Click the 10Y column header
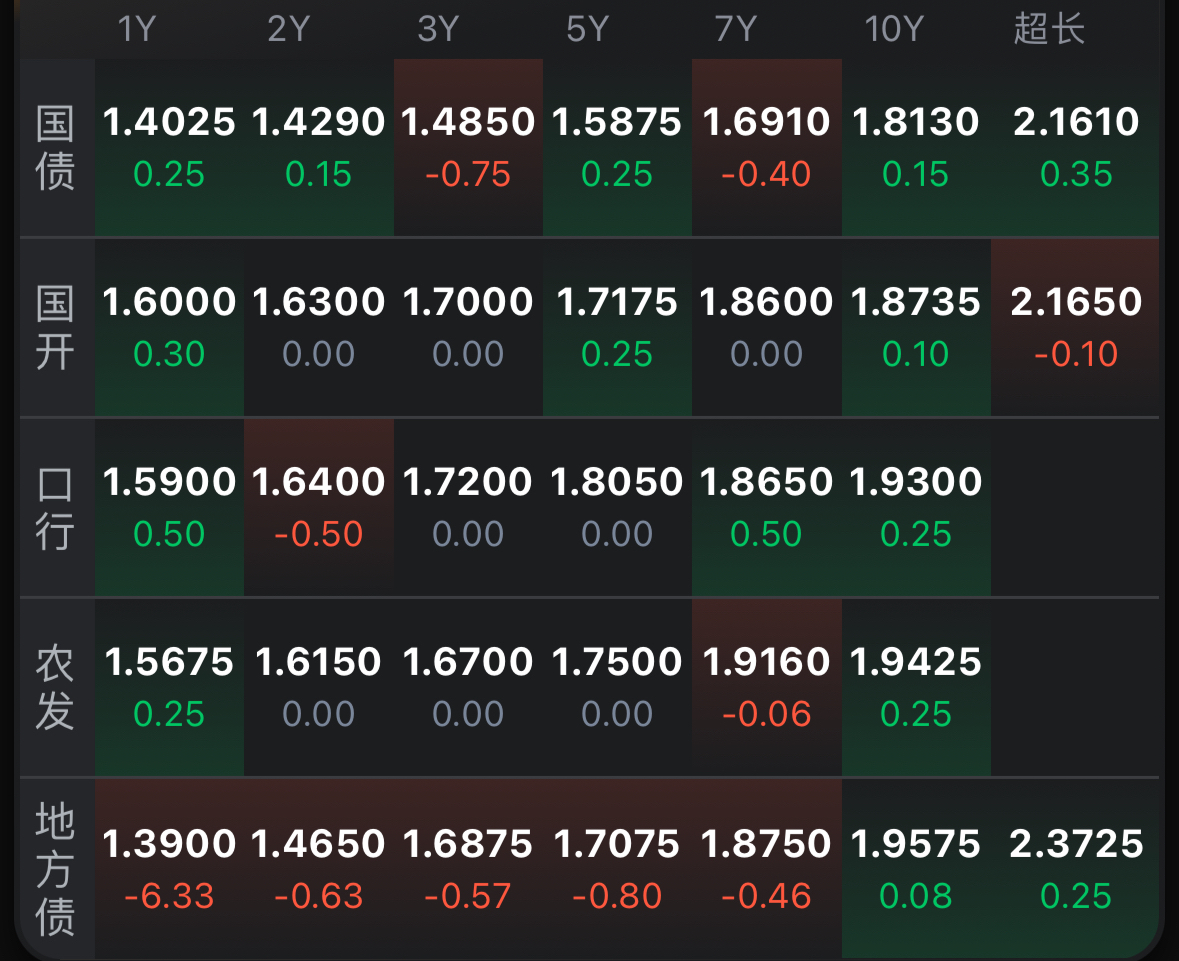The width and height of the screenshot is (1179, 961). [893, 29]
